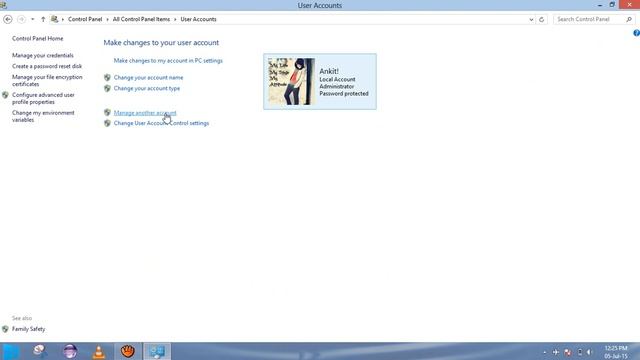This screenshot has width=640, height=360.
Task: Select User Accounts breadcrumb
Action: (x=198, y=19)
